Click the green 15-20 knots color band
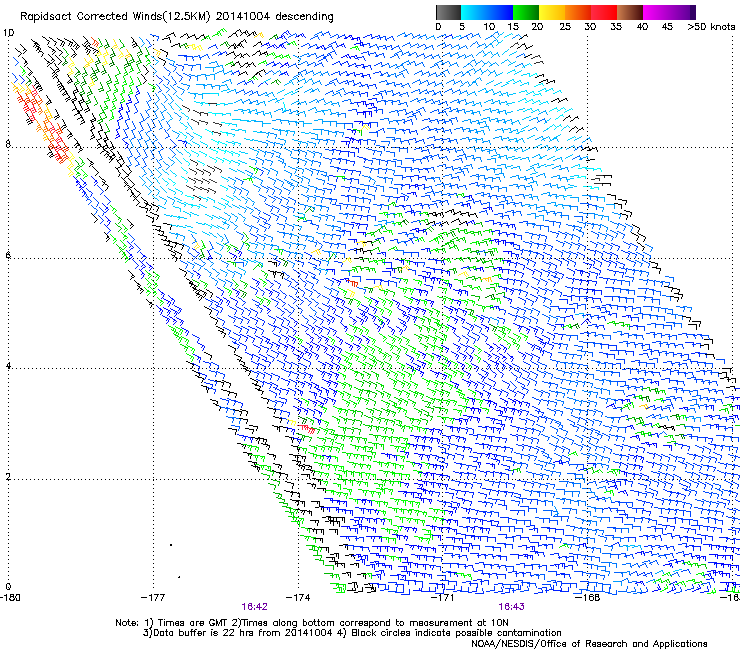 (526, 12)
